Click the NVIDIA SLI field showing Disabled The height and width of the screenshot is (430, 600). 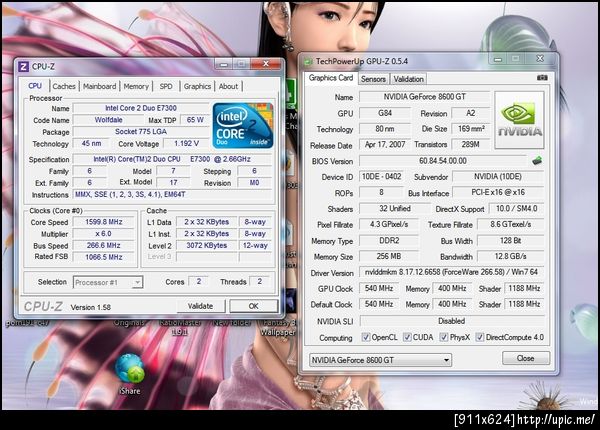click(x=452, y=321)
